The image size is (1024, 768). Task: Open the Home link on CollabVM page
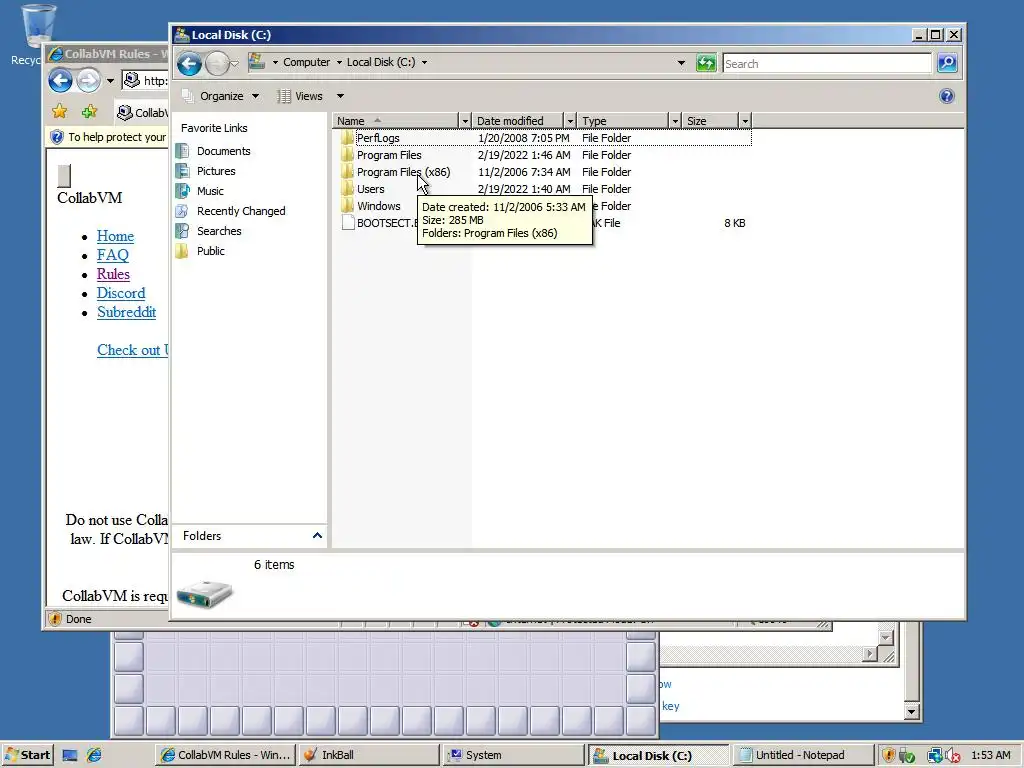coord(116,236)
